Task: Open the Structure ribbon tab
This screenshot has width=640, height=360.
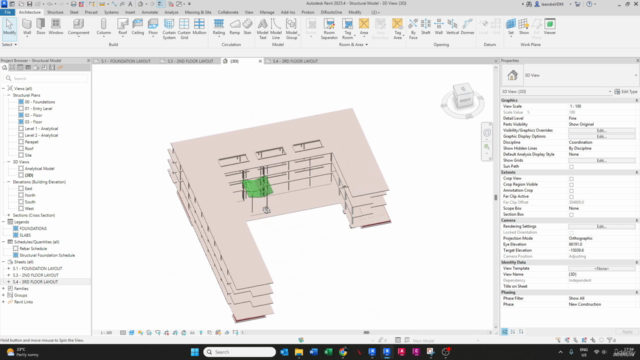Action: pyautogui.click(x=55, y=12)
